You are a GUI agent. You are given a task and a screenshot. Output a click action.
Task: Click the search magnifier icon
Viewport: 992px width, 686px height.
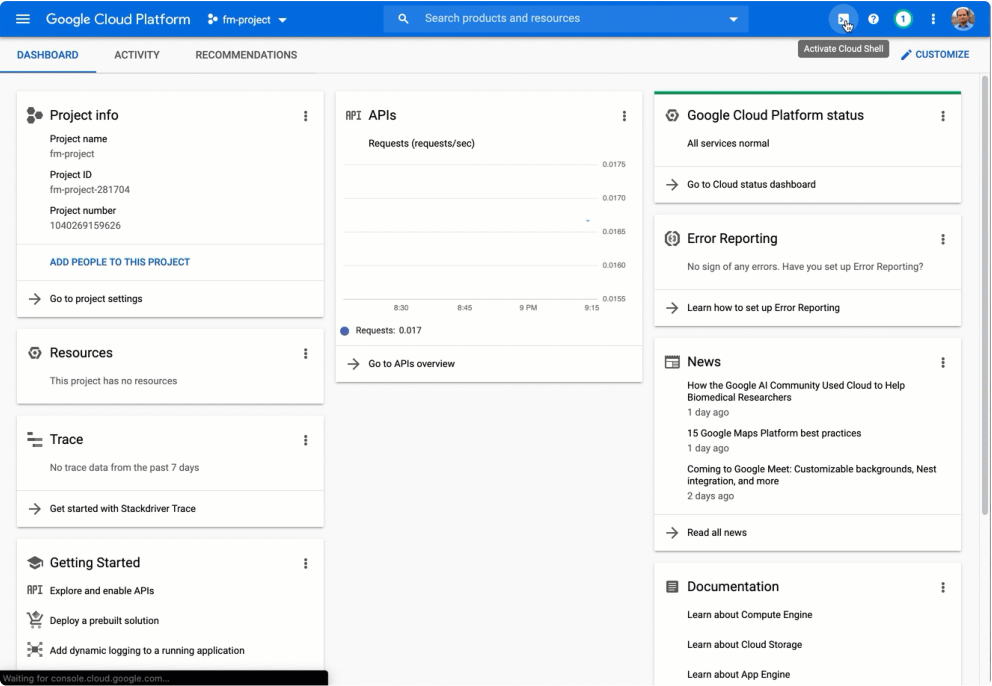coord(403,19)
